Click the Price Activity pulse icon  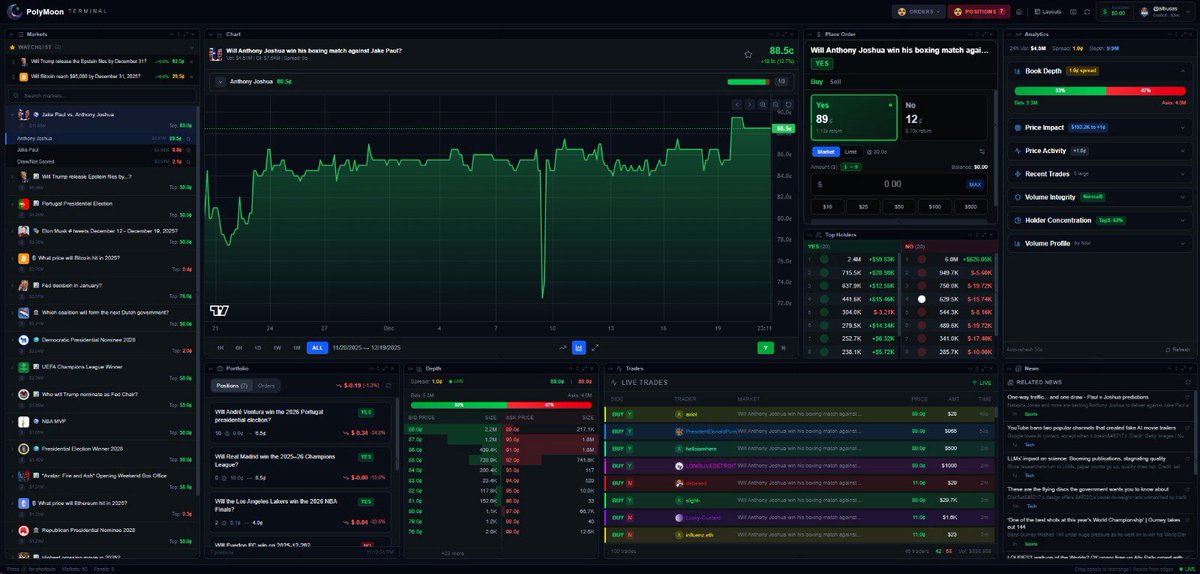[1017, 150]
